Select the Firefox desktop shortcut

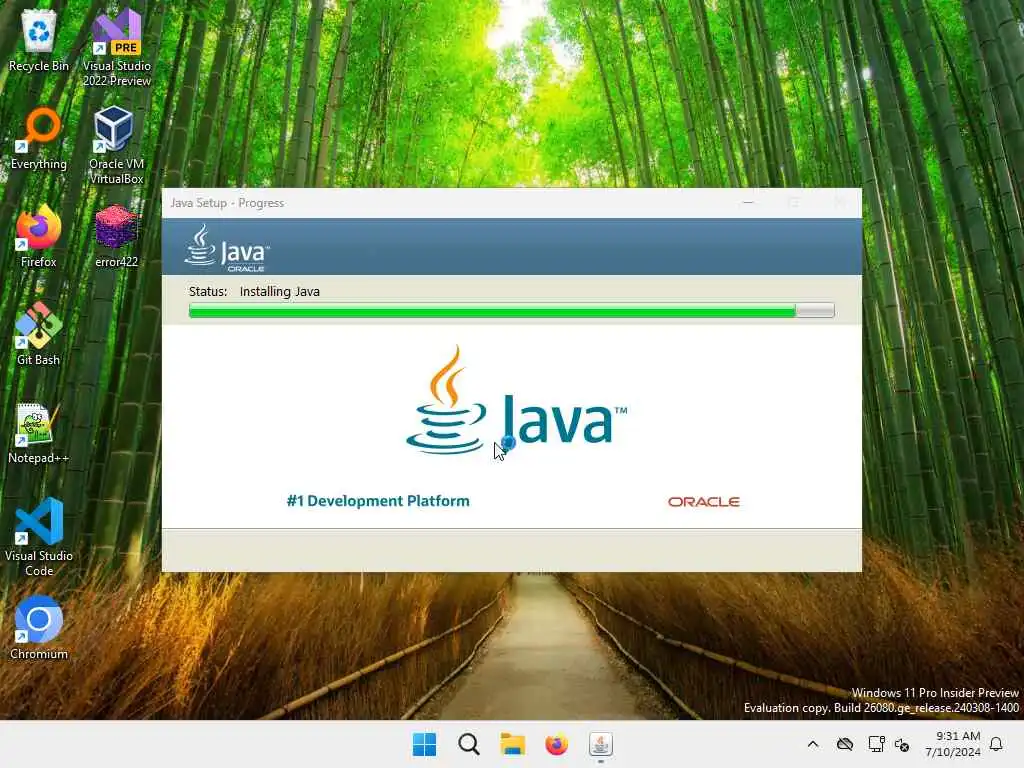pyautogui.click(x=39, y=236)
